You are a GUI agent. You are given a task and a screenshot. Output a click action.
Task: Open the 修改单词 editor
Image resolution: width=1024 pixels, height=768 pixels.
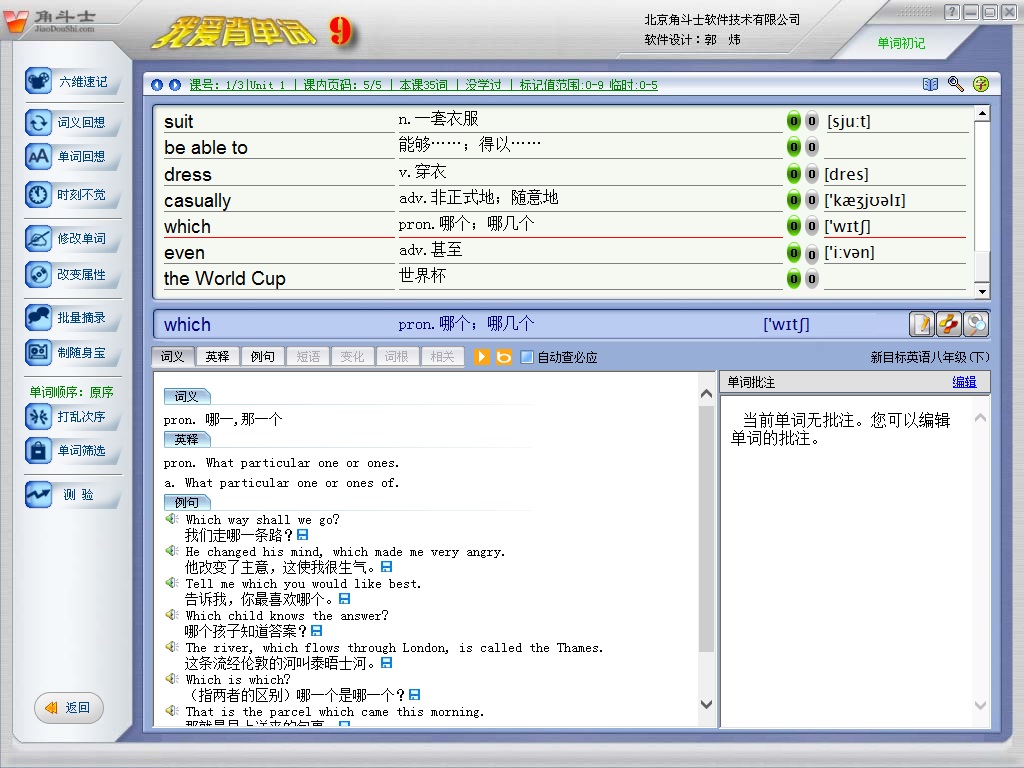coord(72,238)
